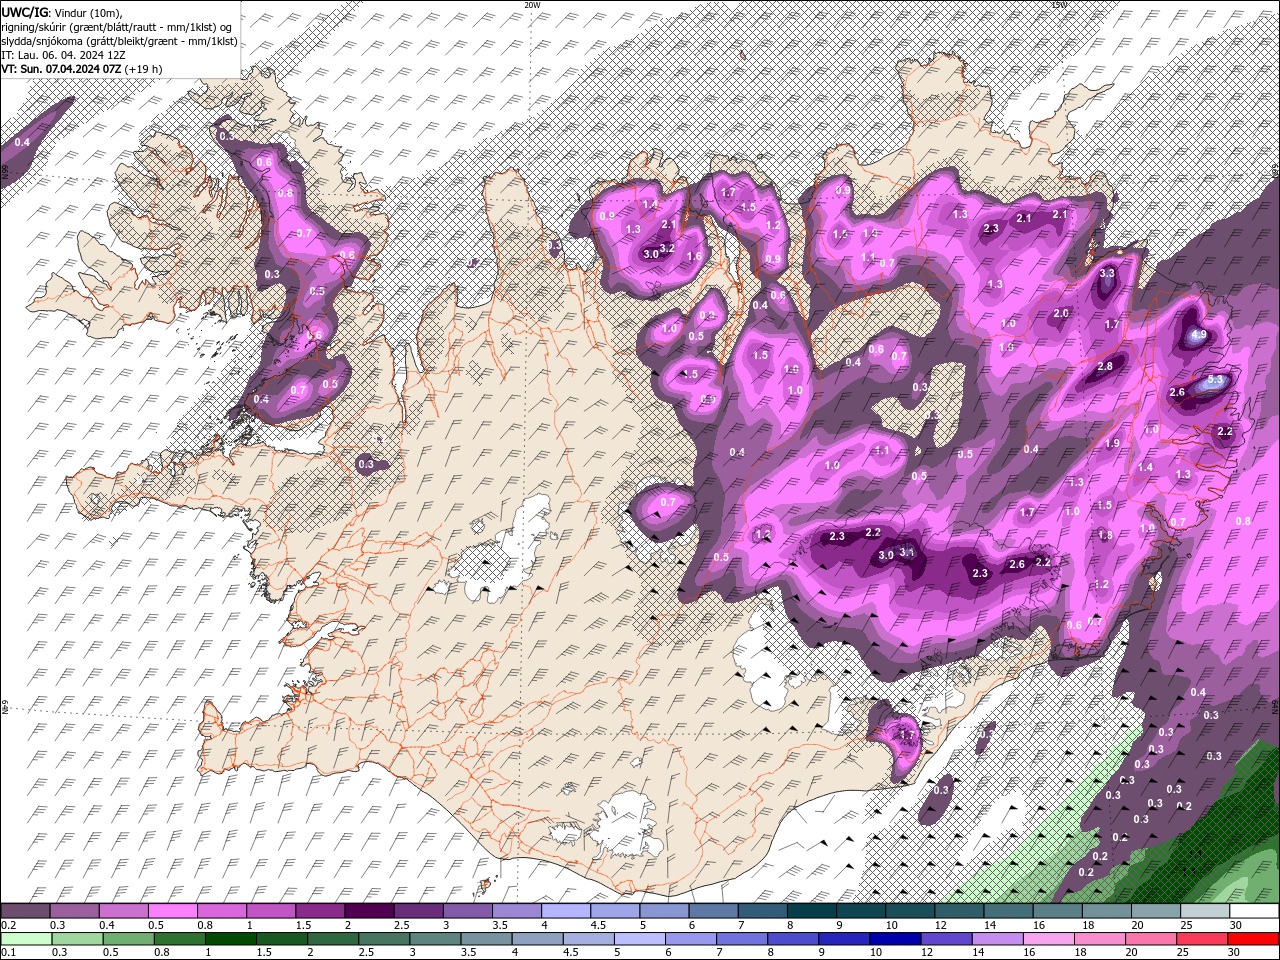Select the bright pink 0.5 swatch in the upper legend
1280x960 pixels.
[172, 911]
